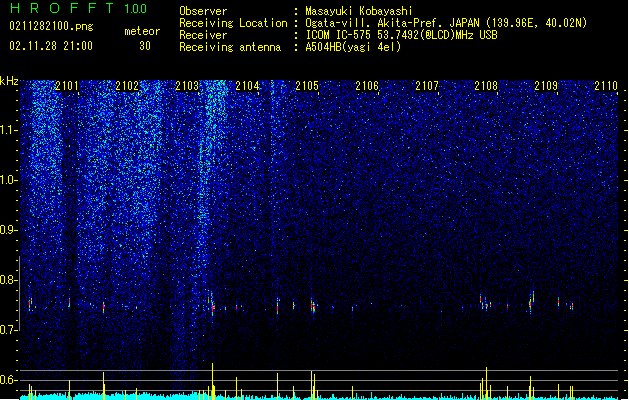The image size is (629, 400).
Task: Select location text Ogata-vill. Akita-Pref. JAPAN
Action: [392, 23]
